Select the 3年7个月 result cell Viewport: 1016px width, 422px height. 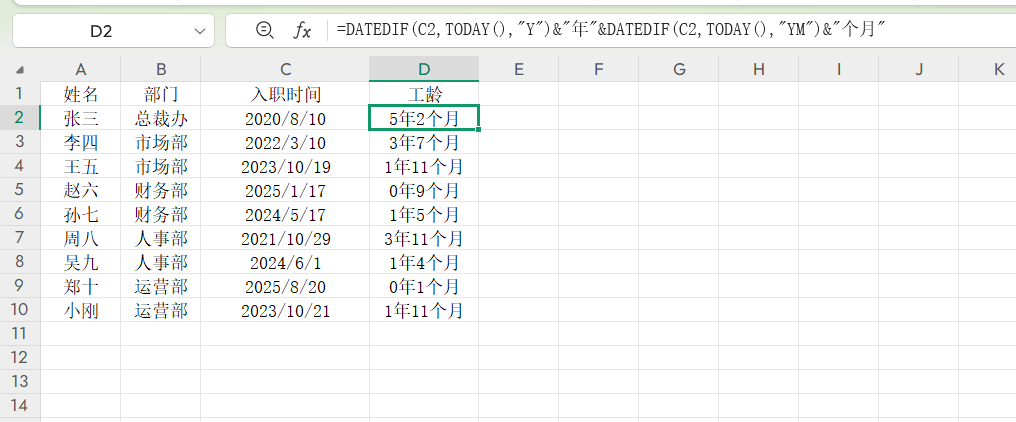[x=424, y=142]
